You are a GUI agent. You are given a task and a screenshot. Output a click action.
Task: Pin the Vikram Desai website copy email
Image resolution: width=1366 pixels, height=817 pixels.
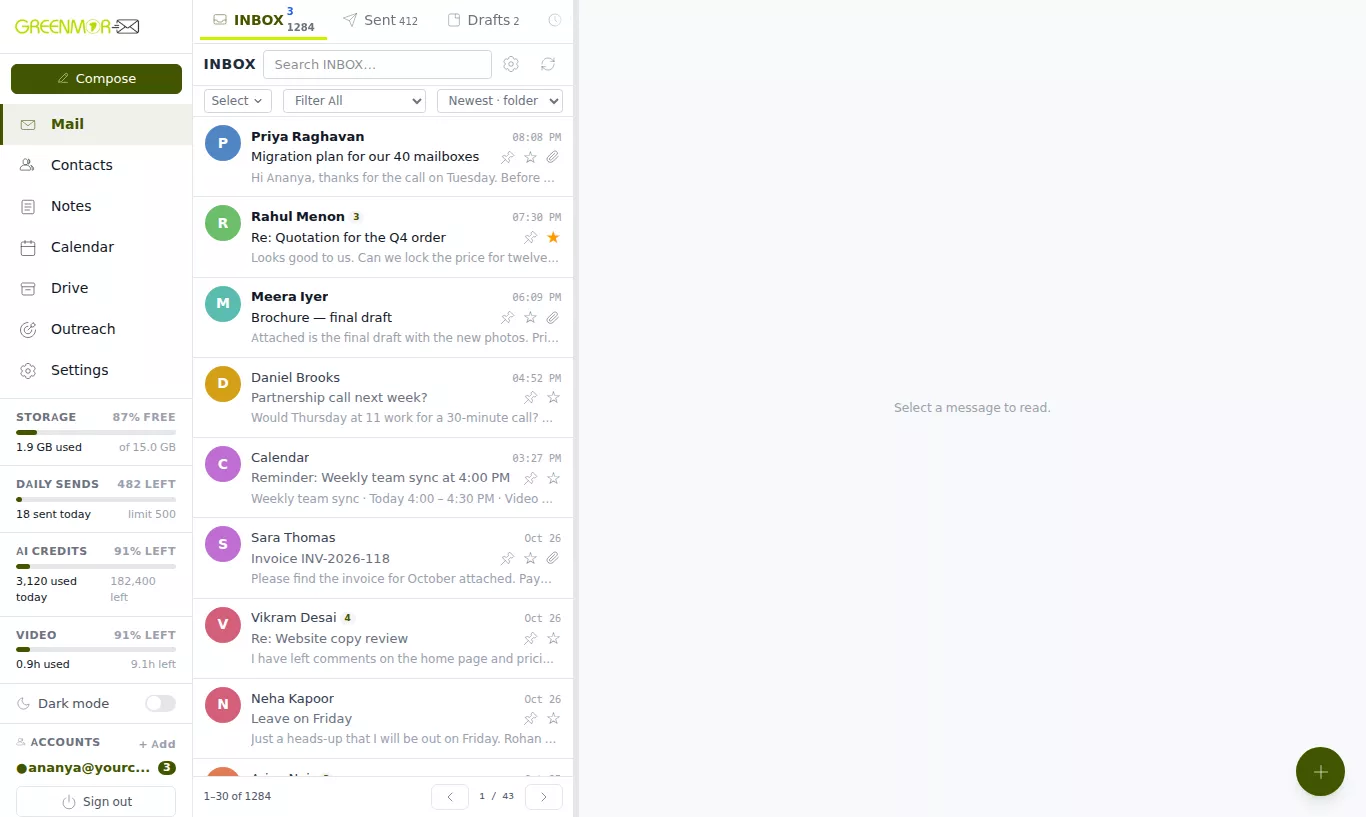coord(530,639)
